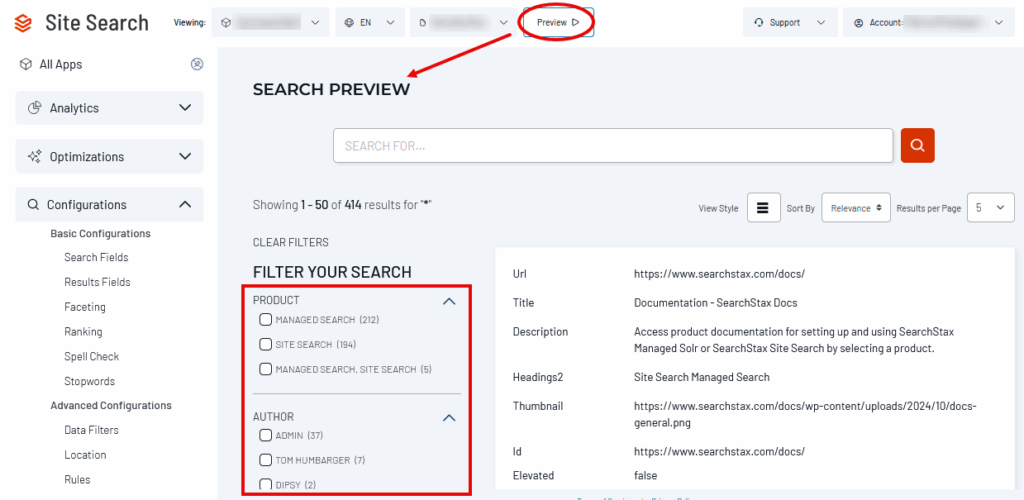Open the Search Fields configuration
Image resolution: width=1024 pixels, height=500 pixels.
coord(96,257)
